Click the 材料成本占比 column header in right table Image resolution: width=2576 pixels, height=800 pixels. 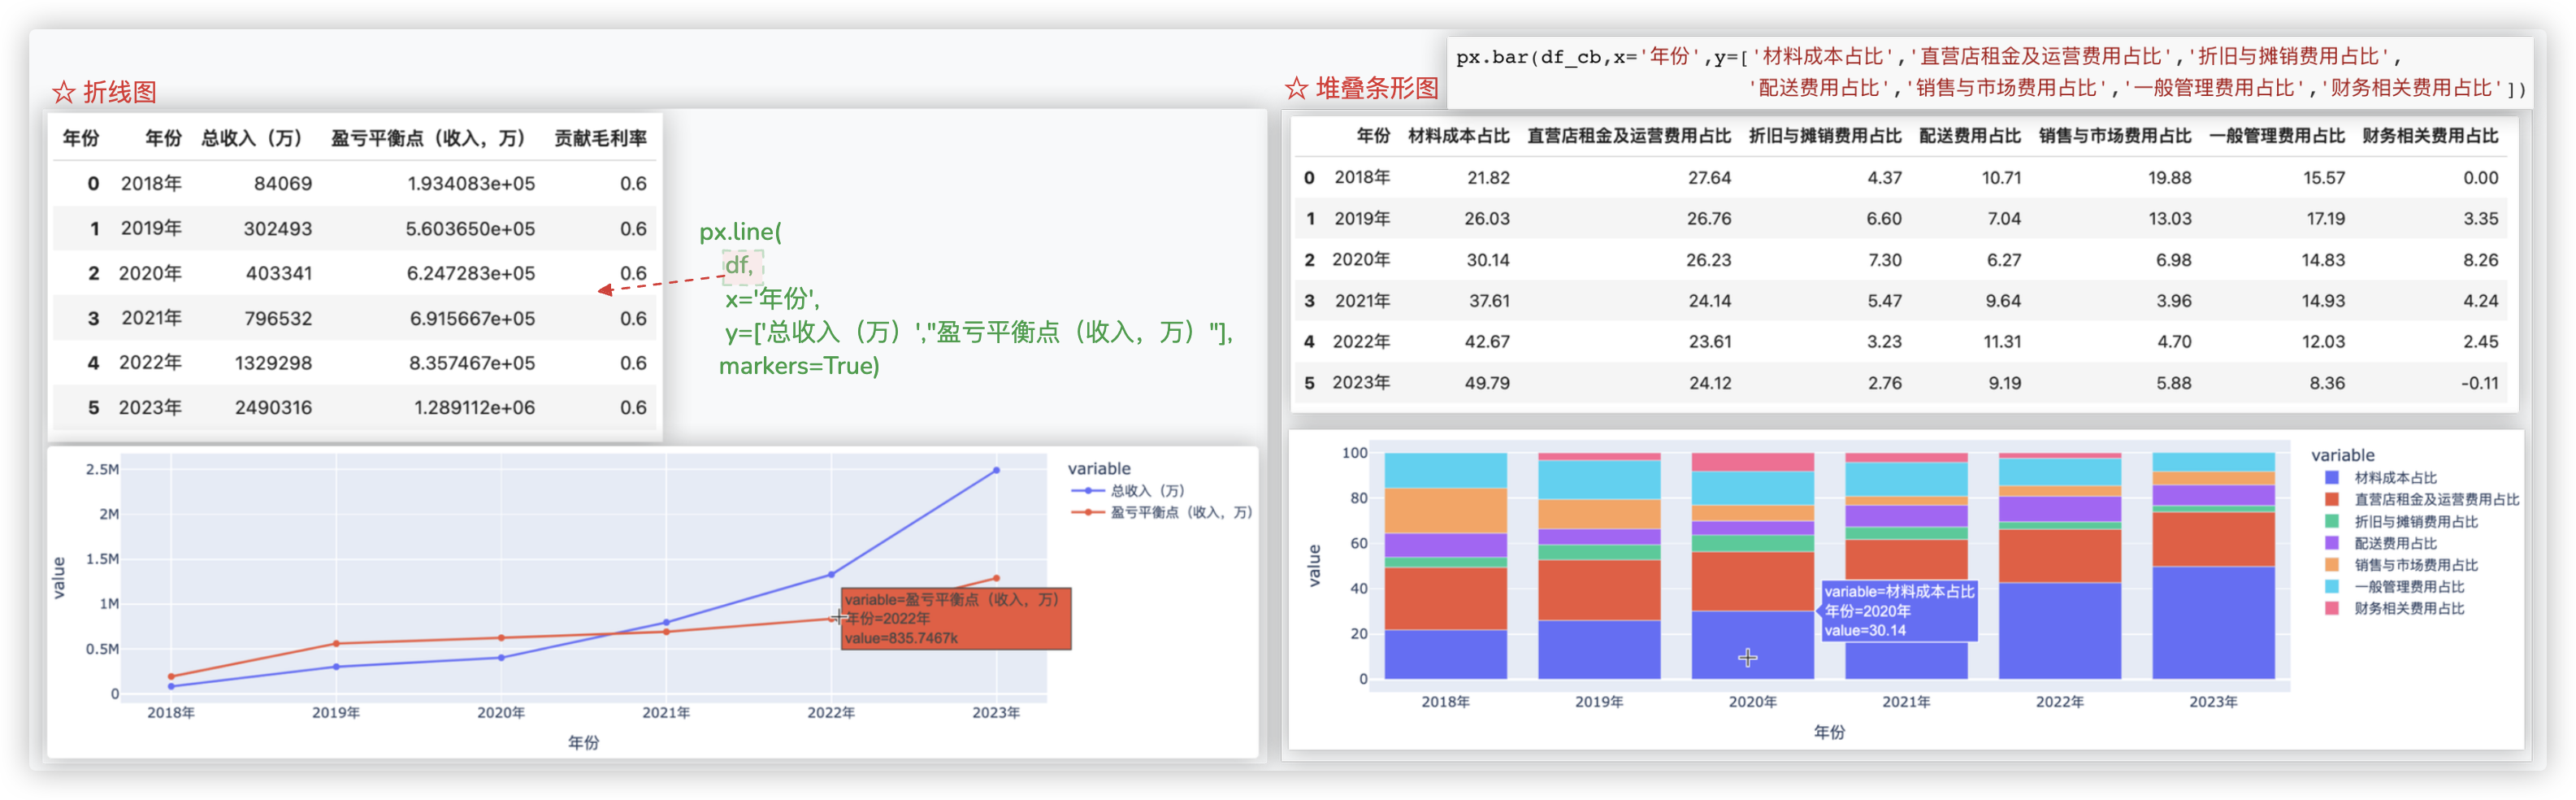[1458, 136]
